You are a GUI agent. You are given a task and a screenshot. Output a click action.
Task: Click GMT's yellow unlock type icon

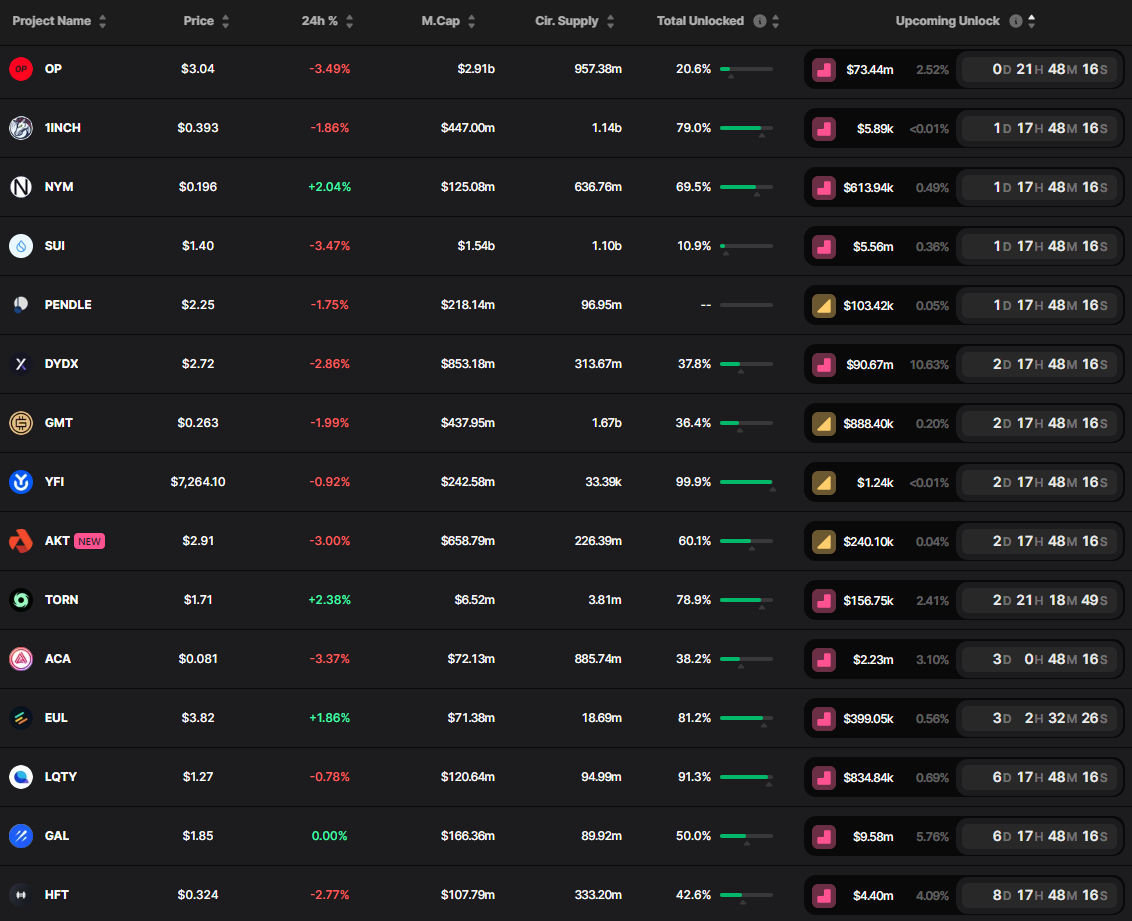tap(824, 424)
